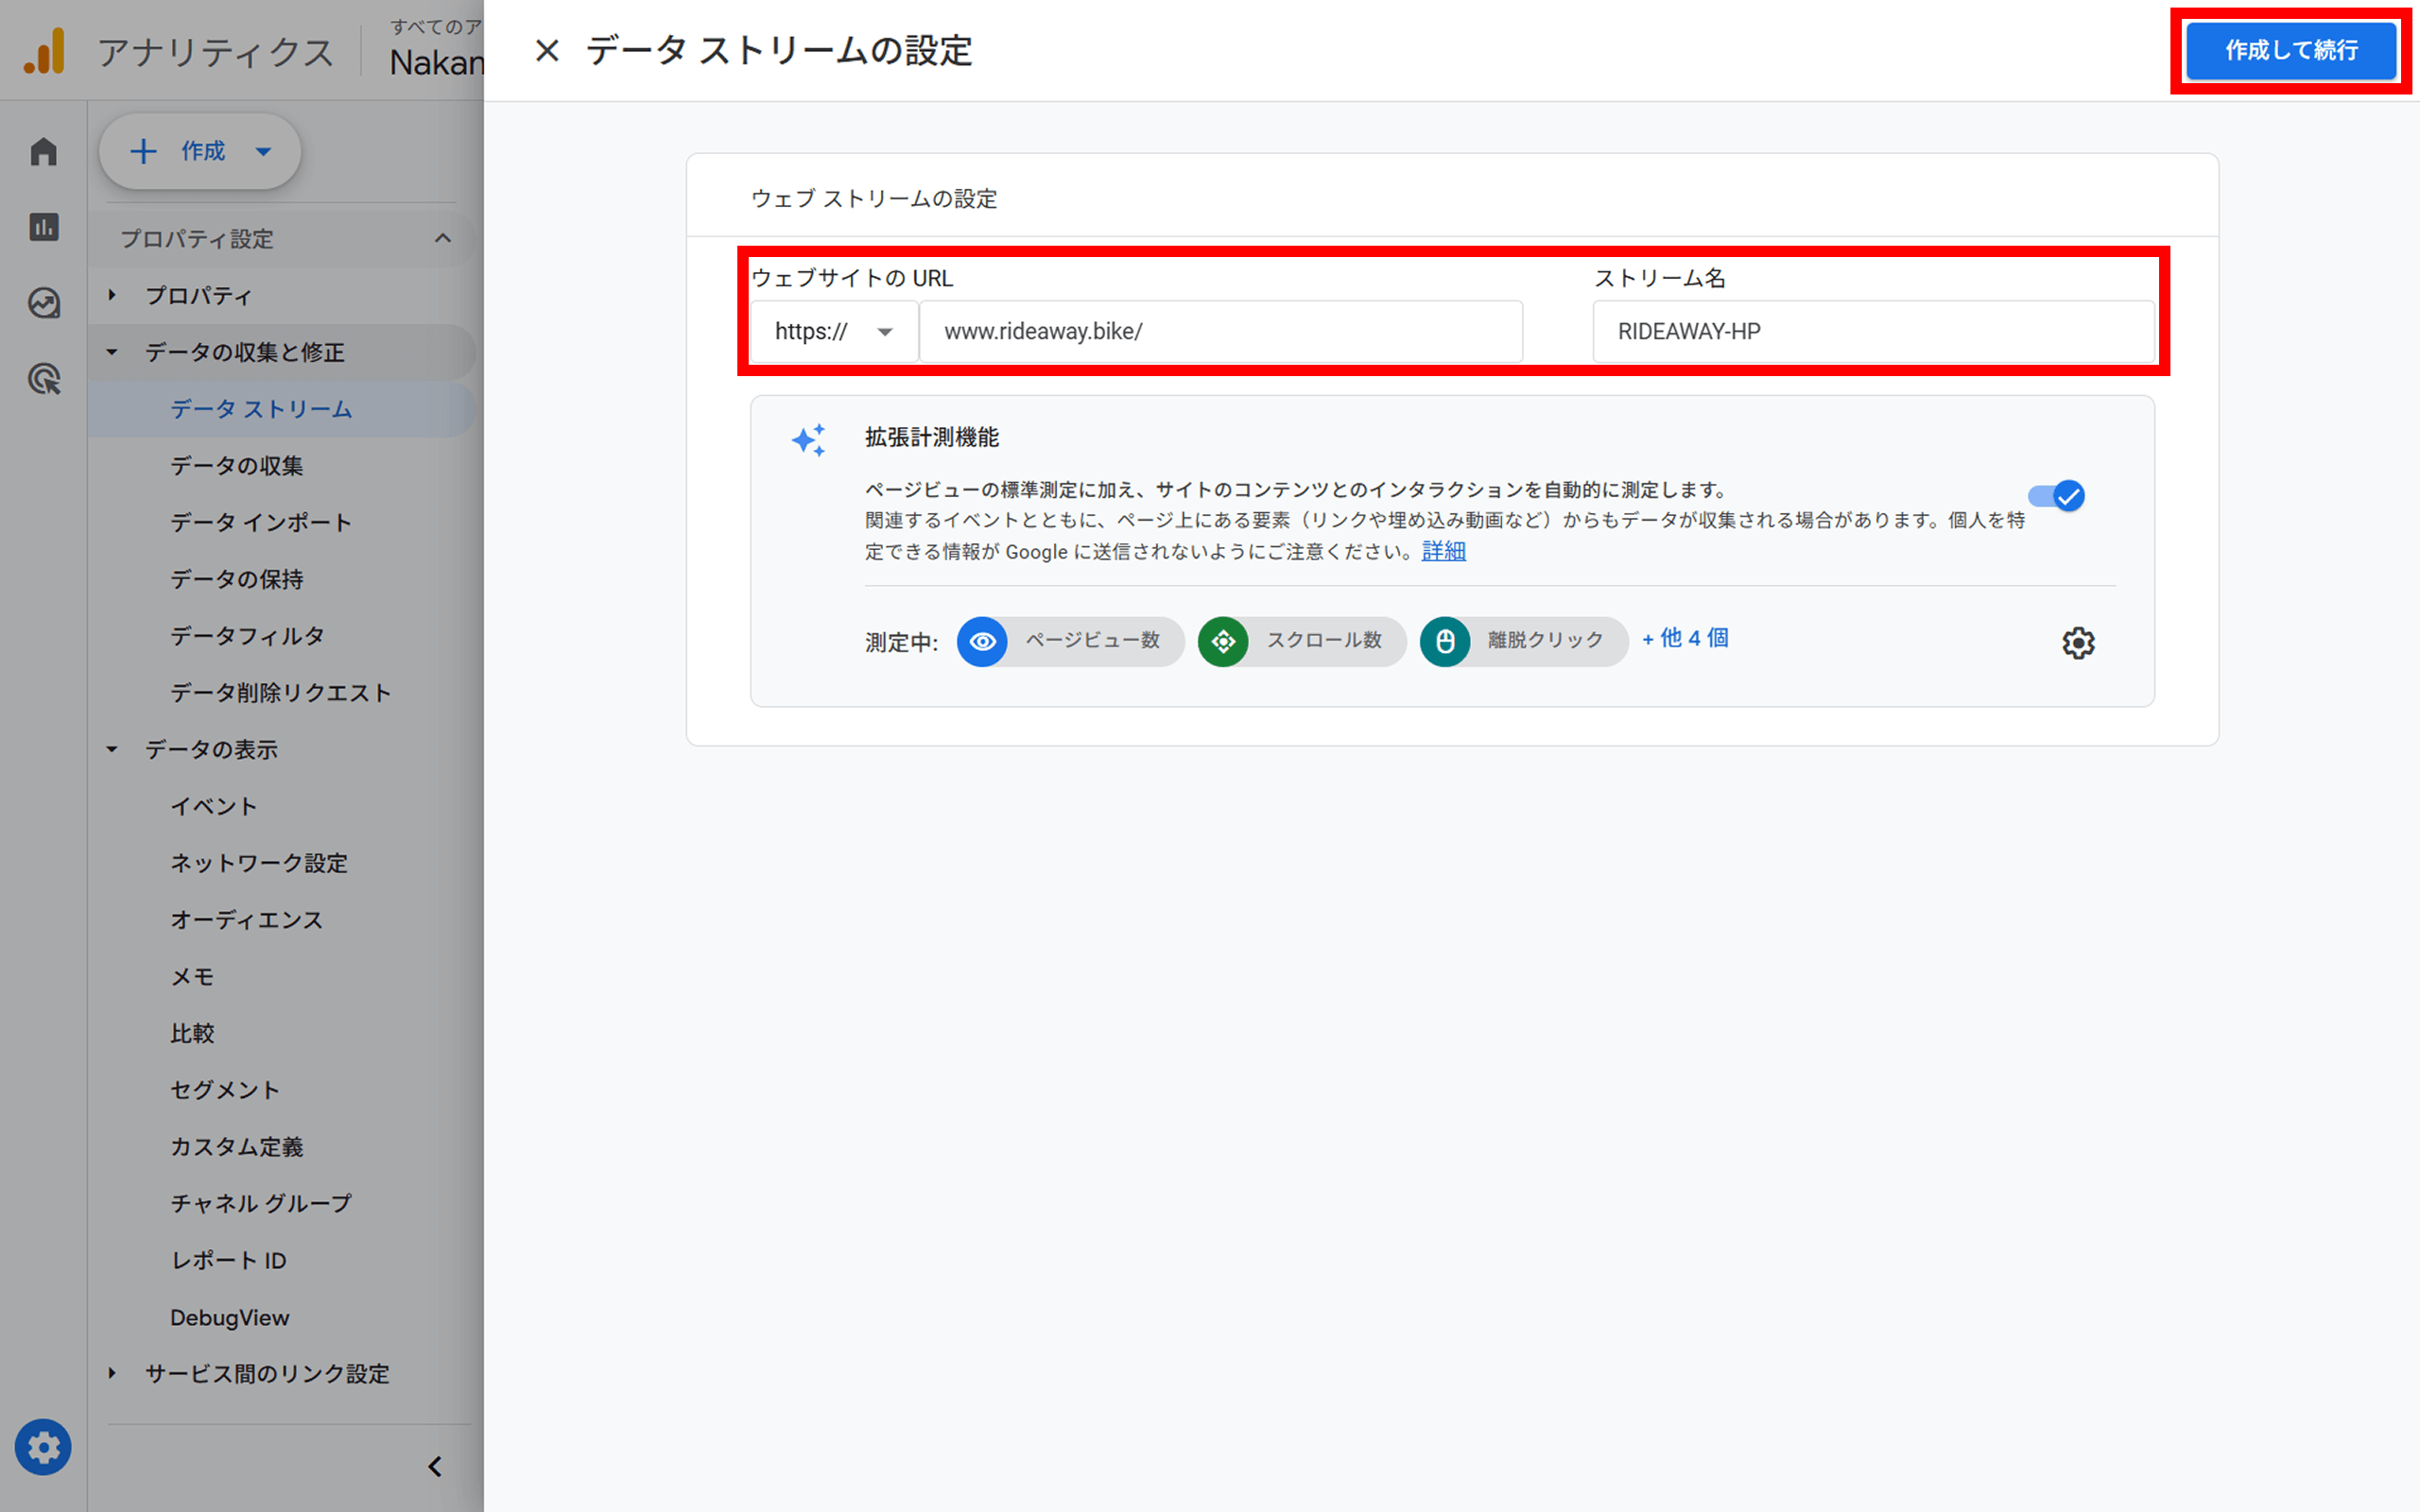Open the Reports icon in the left rail
This screenshot has width=2420, height=1512.
pos(43,227)
